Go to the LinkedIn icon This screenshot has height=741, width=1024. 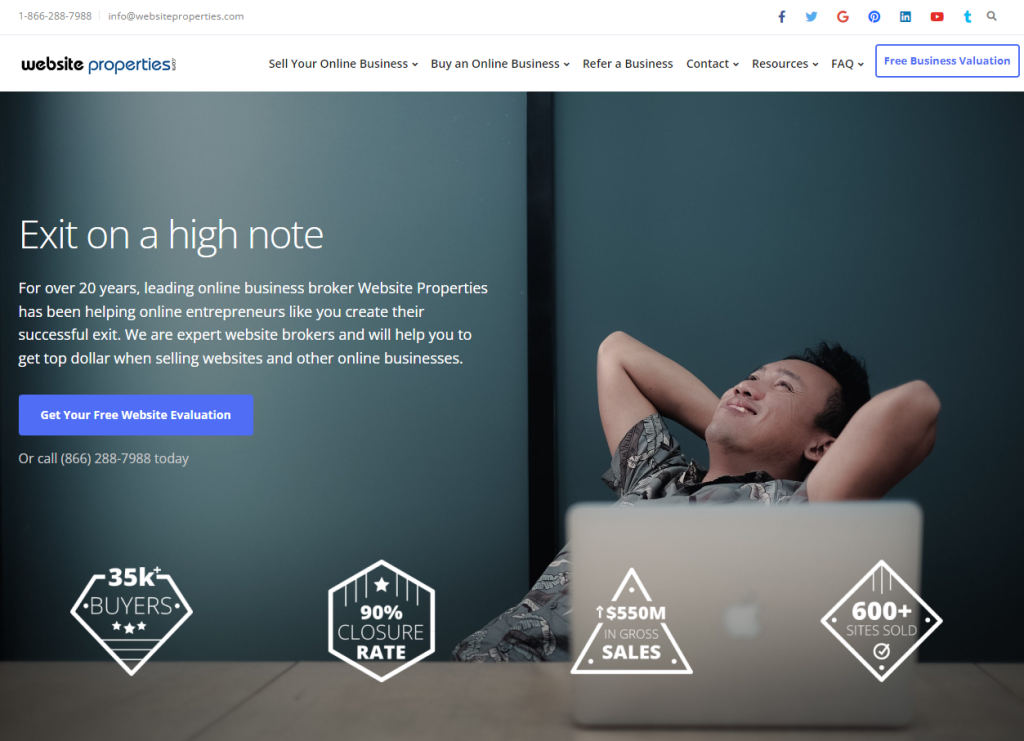905,16
